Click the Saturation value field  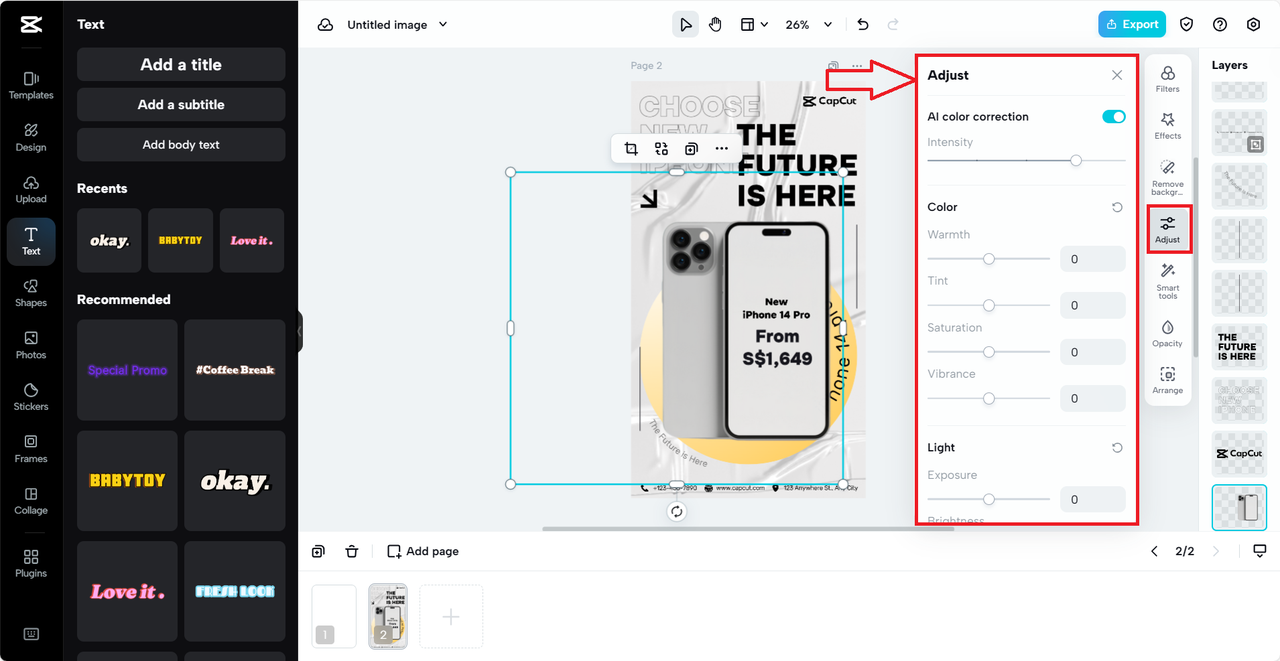pyautogui.click(x=1093, y=352)
